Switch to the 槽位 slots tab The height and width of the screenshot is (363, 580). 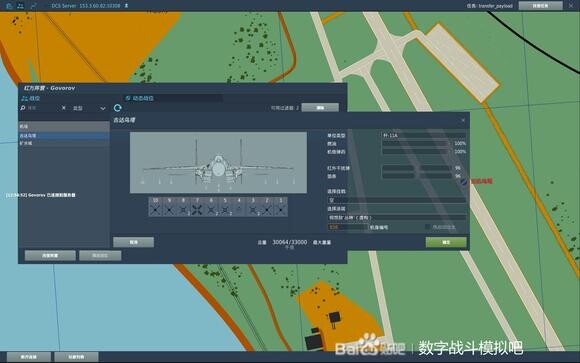31,98
